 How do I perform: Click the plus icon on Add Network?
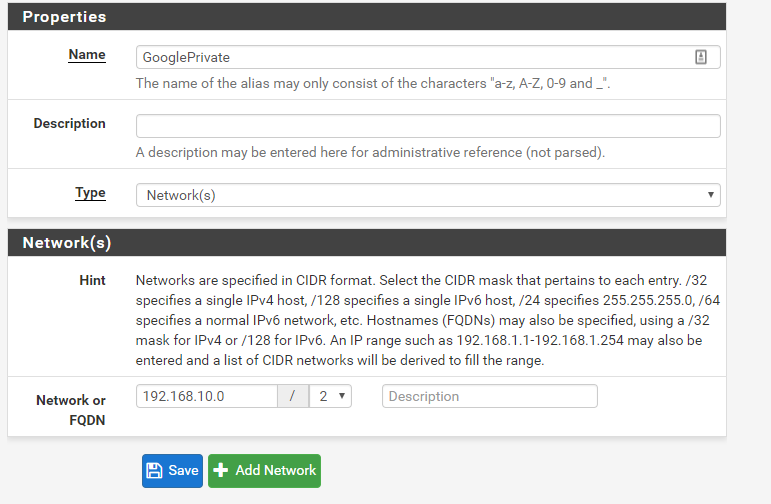click(x=221, y=470)
